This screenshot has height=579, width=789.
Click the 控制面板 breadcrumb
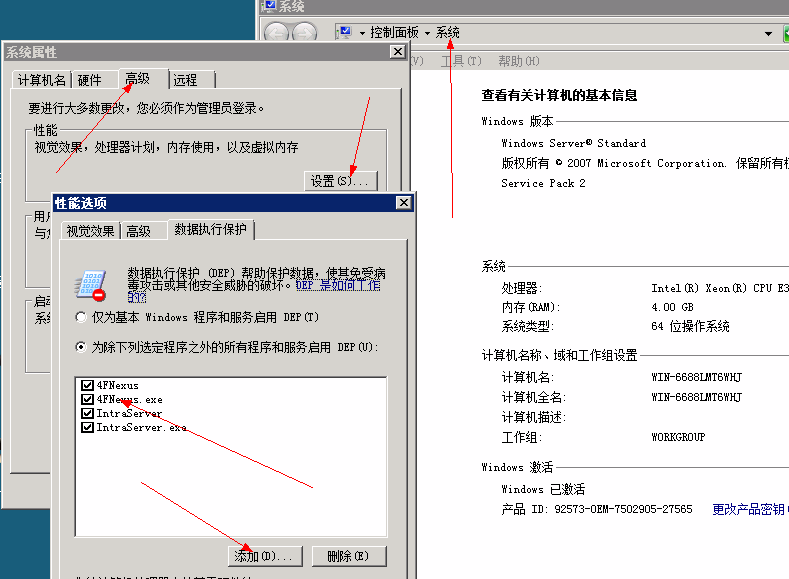(394, 33)
